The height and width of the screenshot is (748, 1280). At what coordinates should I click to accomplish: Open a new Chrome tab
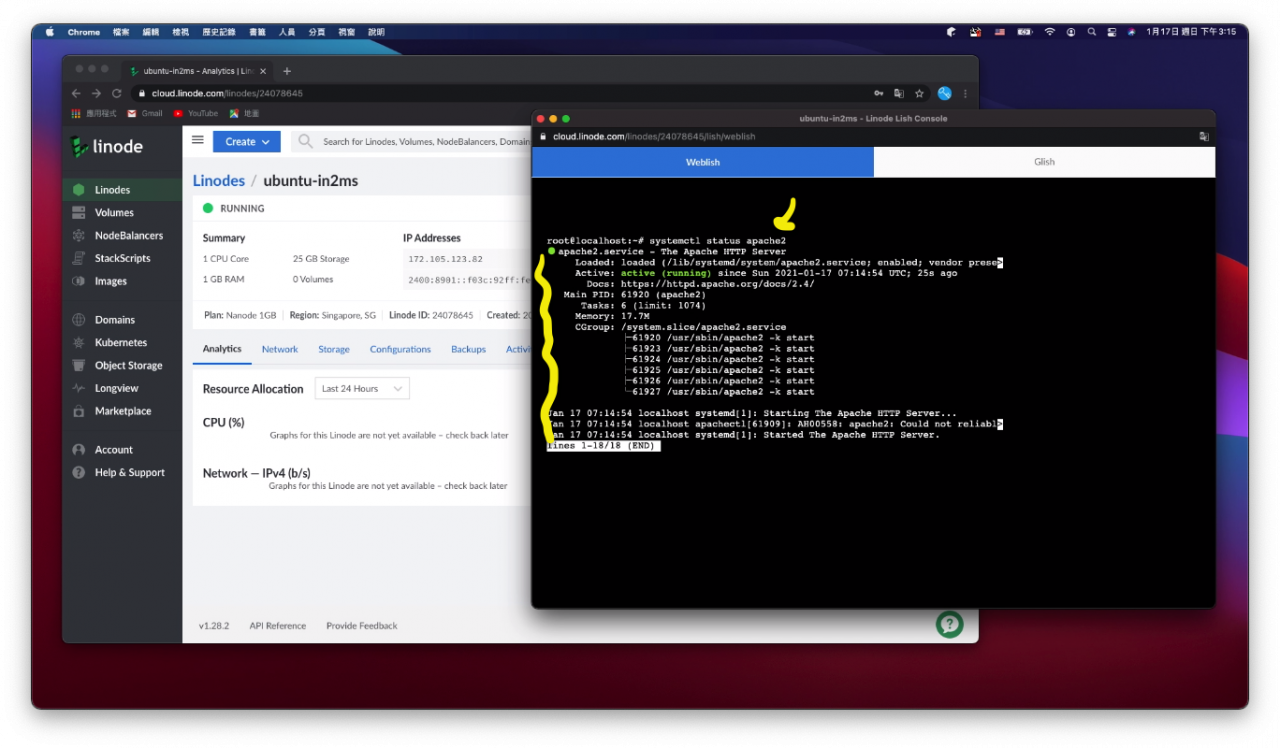click(287, 71)
